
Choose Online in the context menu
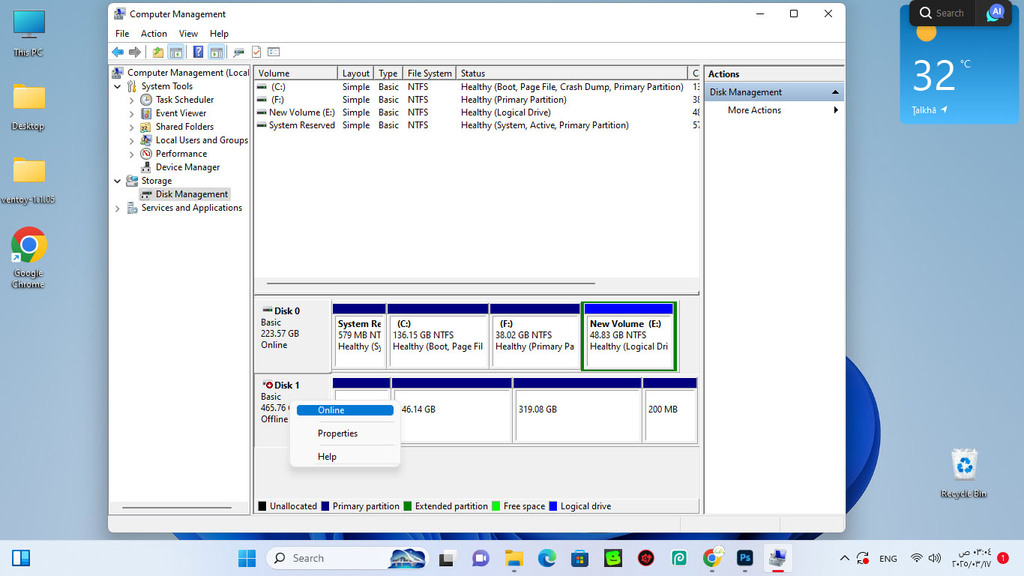[x=345, y=410]
